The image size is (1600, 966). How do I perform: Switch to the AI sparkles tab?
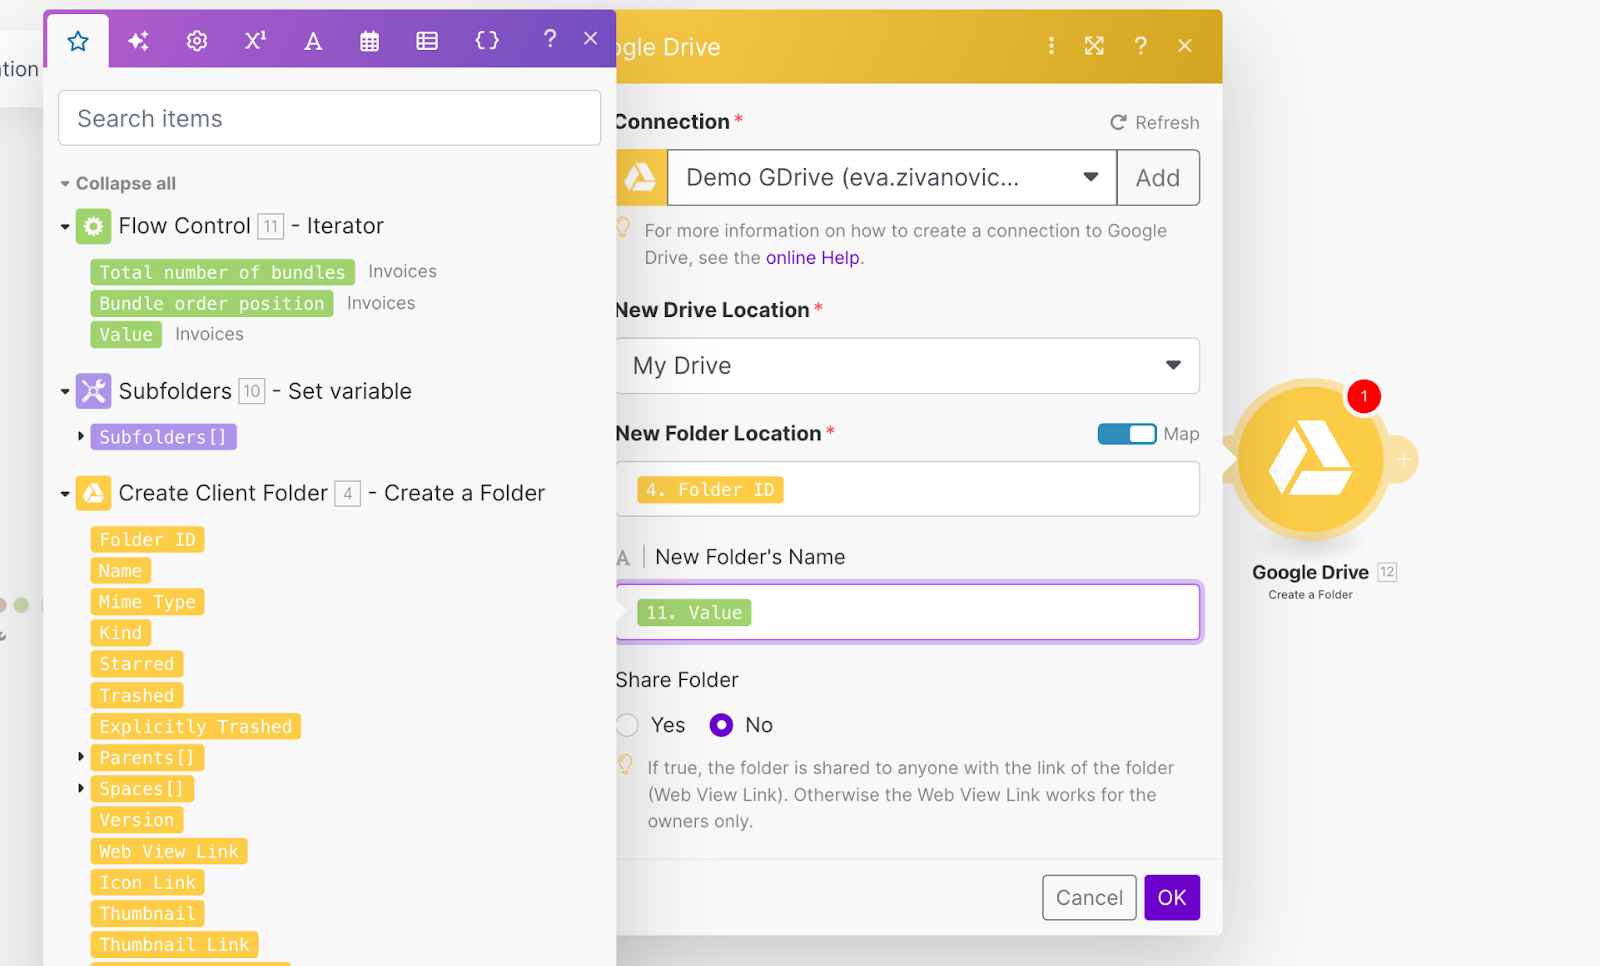pos(138,41)
